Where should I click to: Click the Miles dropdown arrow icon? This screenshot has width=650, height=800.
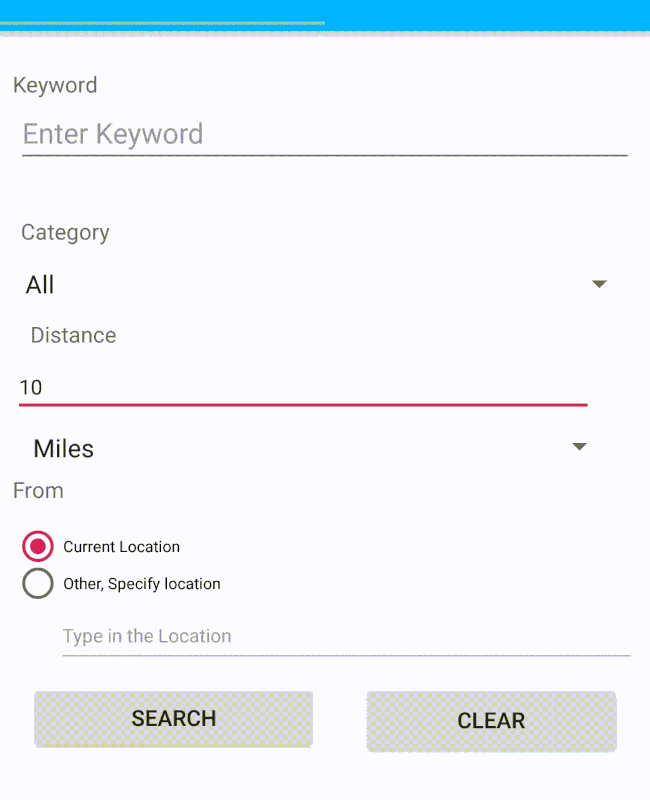579,447
